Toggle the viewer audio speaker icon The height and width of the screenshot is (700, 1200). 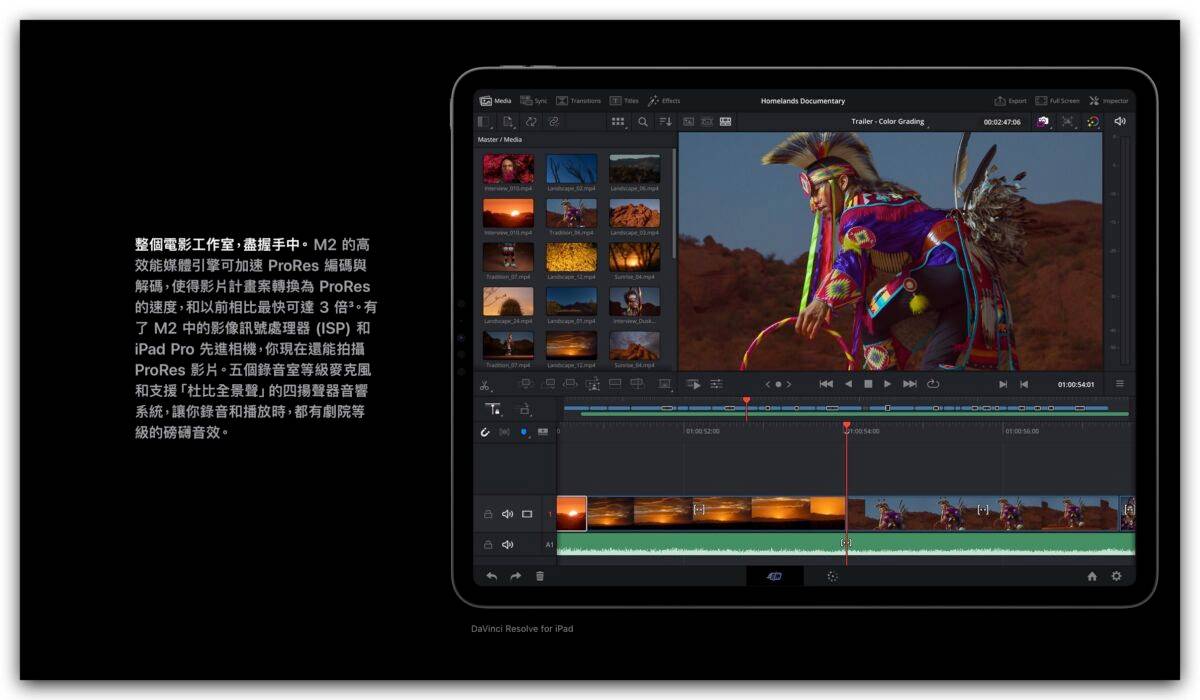coord(1119,122)
